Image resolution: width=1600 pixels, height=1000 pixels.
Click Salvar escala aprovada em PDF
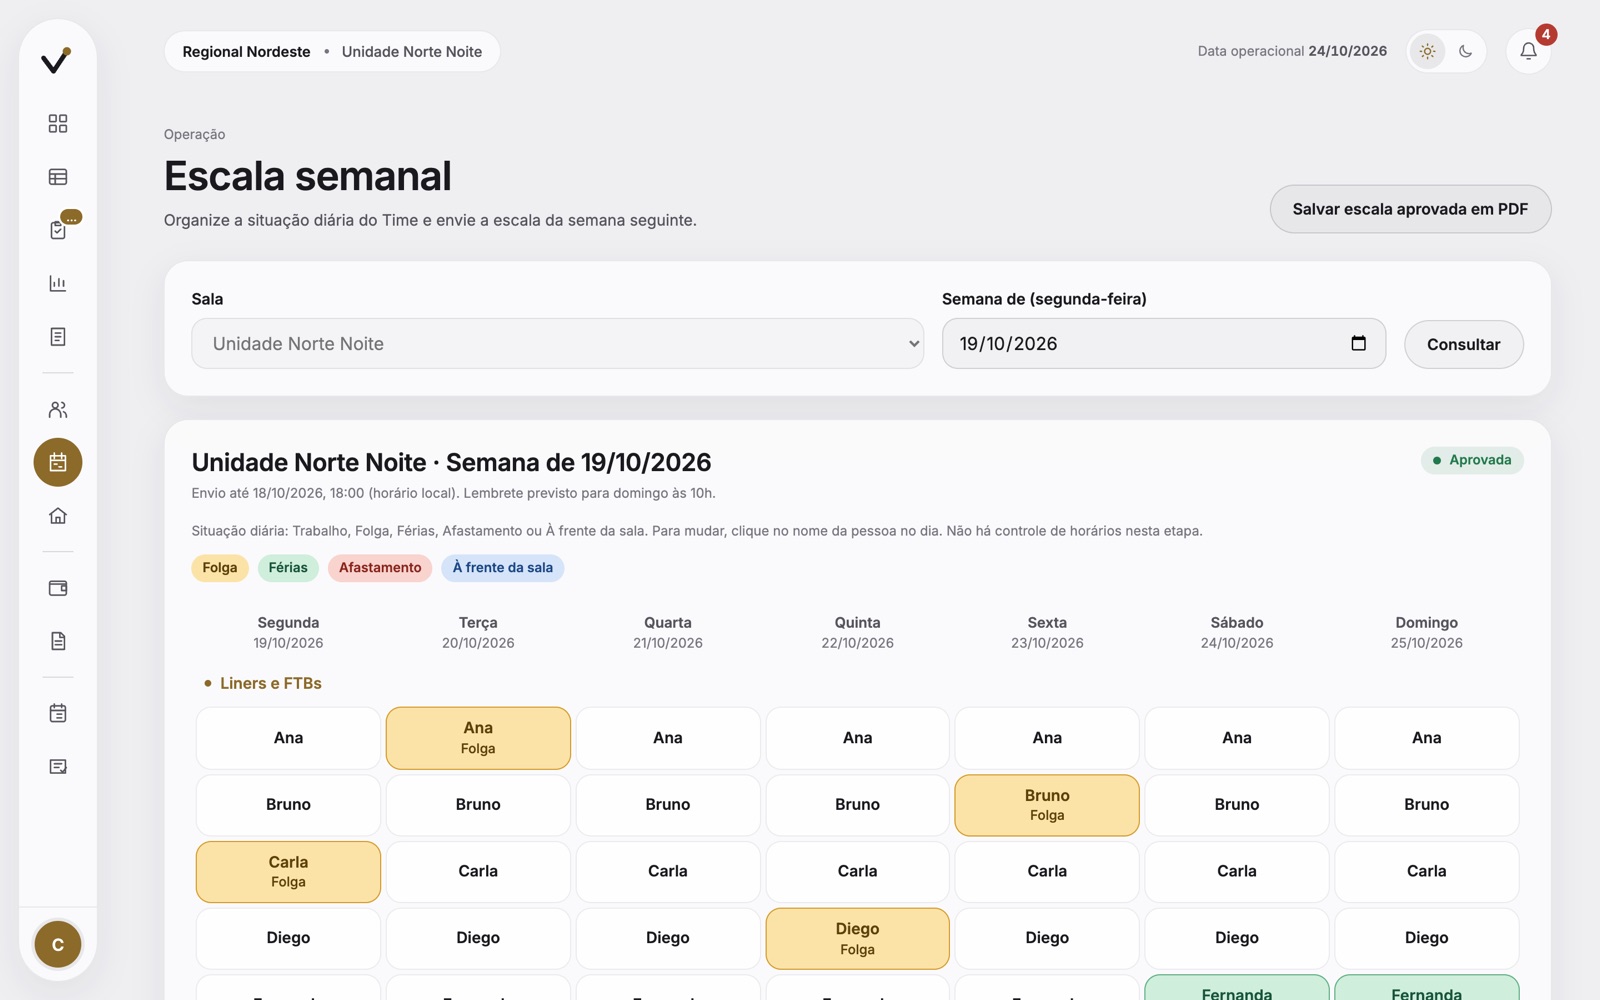pos(1410,209)
